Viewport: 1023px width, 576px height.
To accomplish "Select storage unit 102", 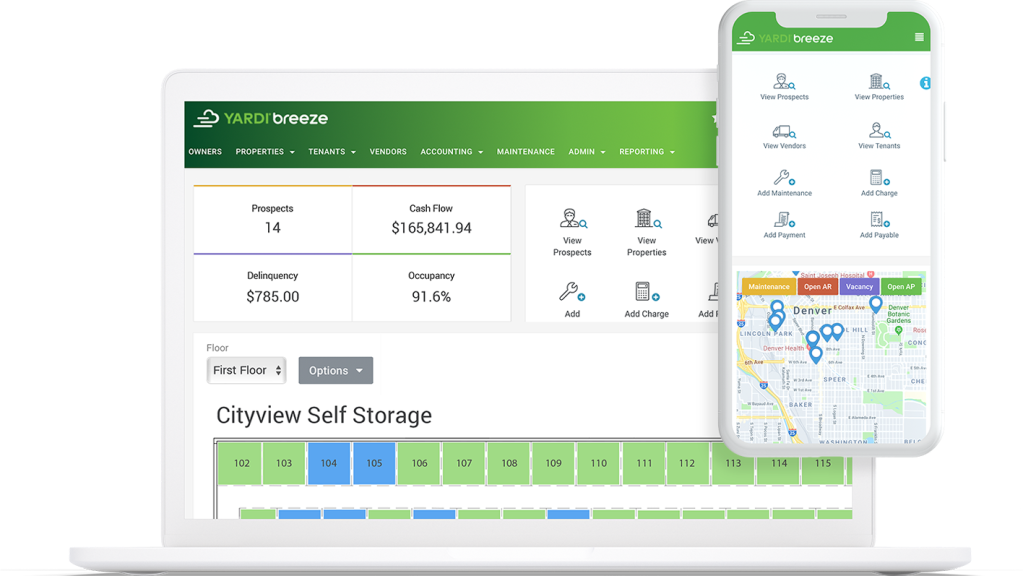I will (x=240, y=463).
